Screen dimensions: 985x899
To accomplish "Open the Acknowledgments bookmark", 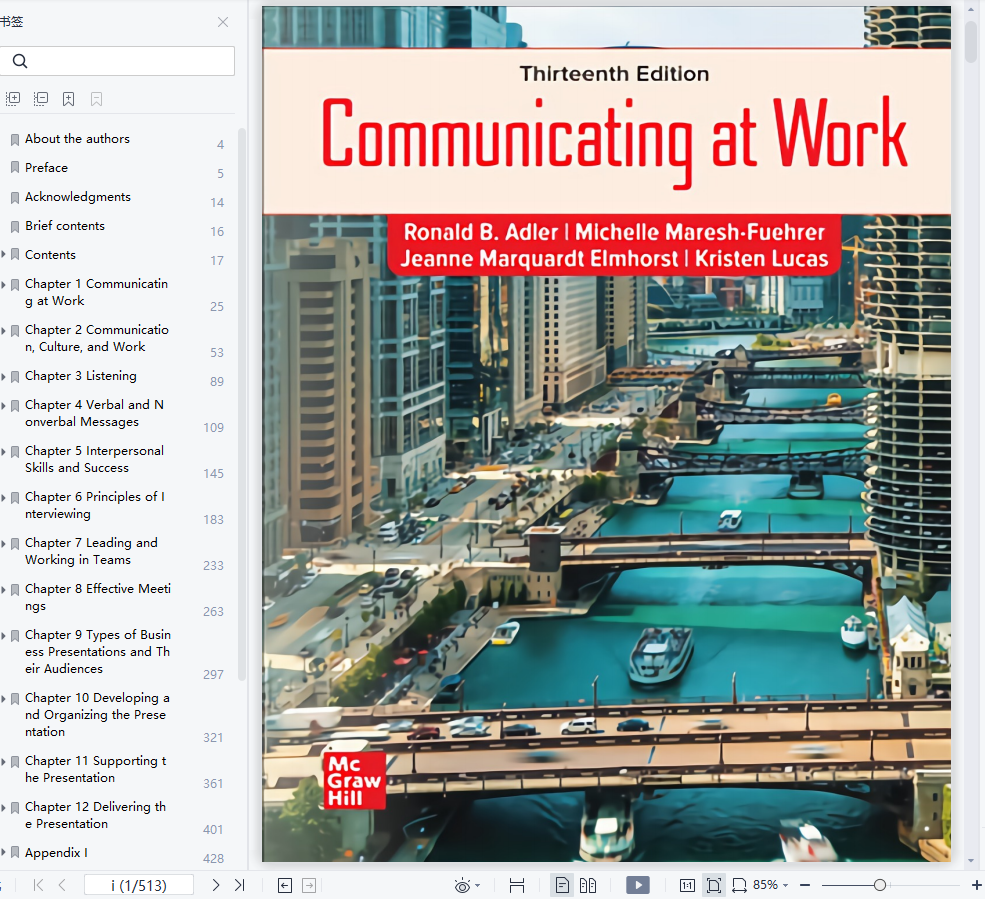I will [78, 197].
